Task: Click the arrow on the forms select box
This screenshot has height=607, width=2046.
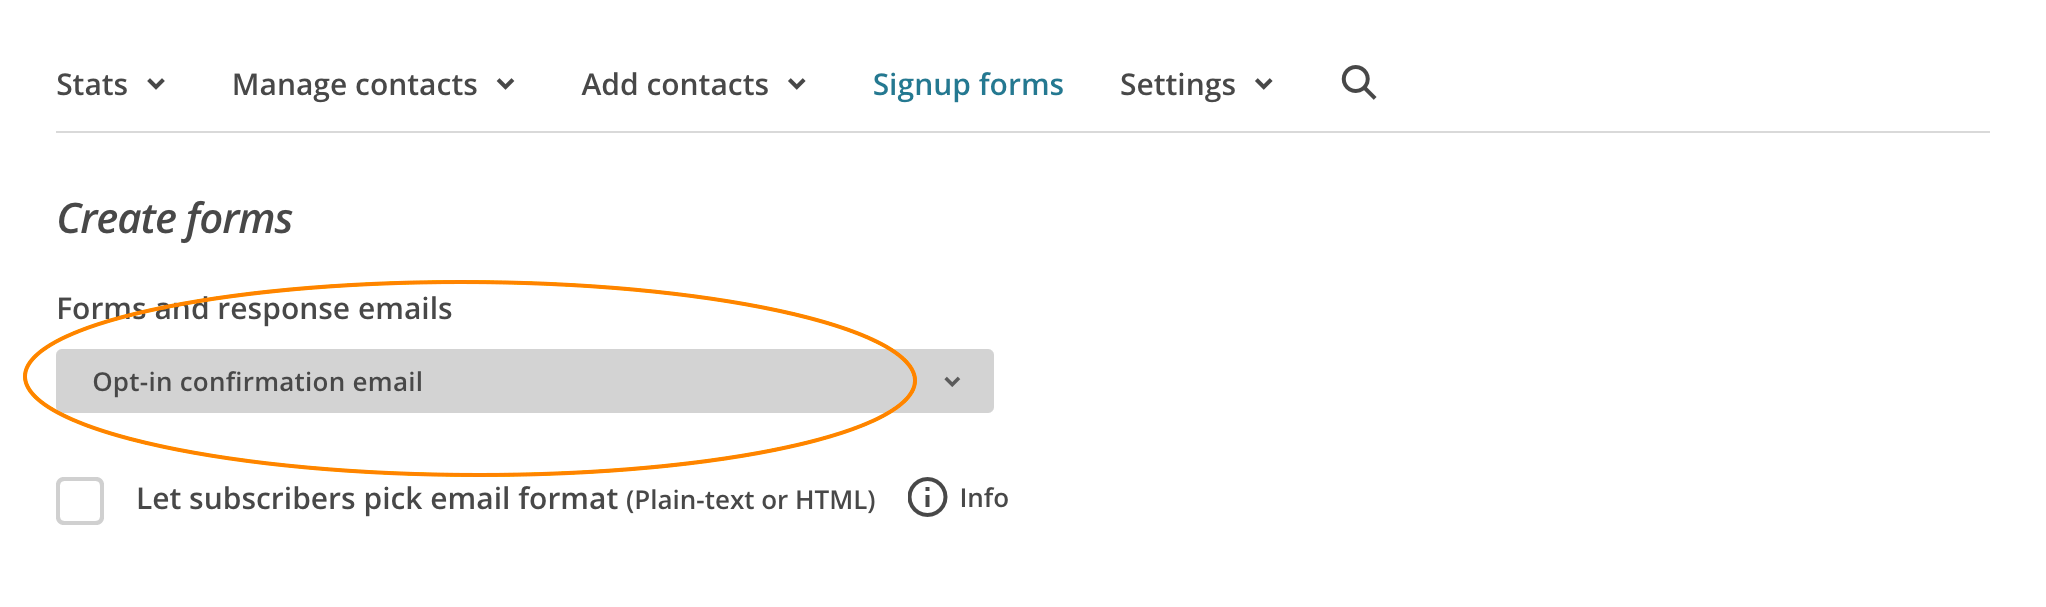Action: point(953,381)
